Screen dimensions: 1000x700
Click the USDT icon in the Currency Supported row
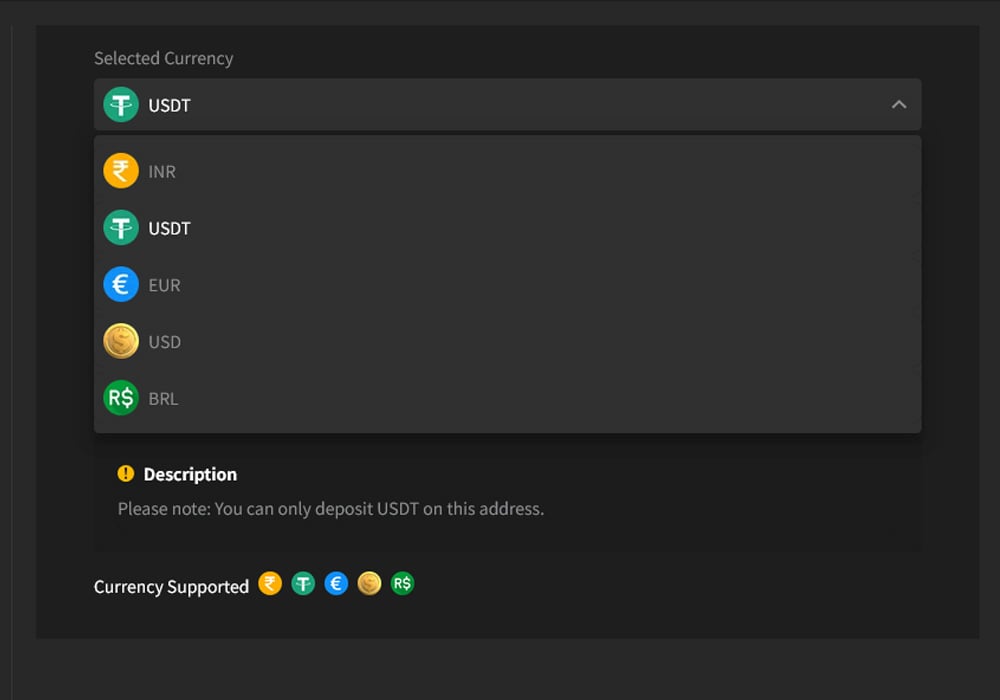pos(302,583)
